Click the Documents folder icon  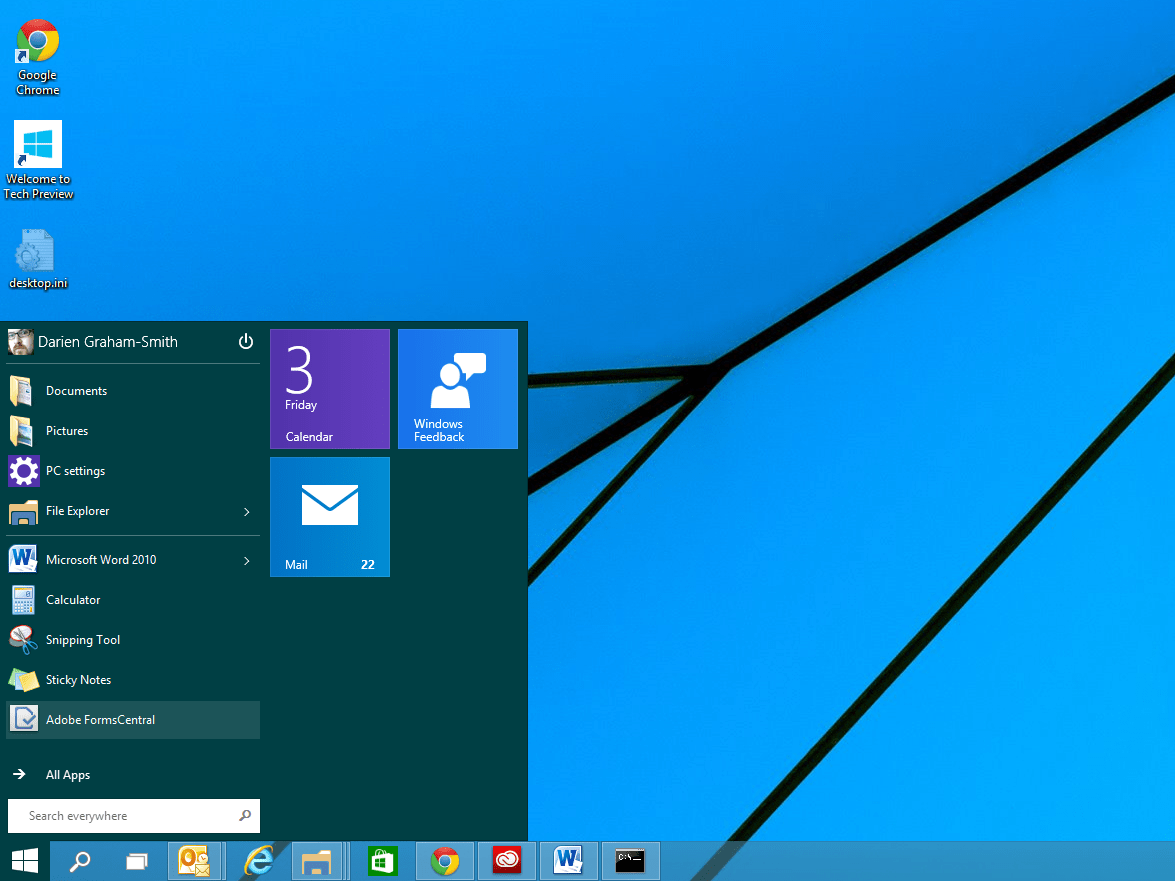[22, 391]
